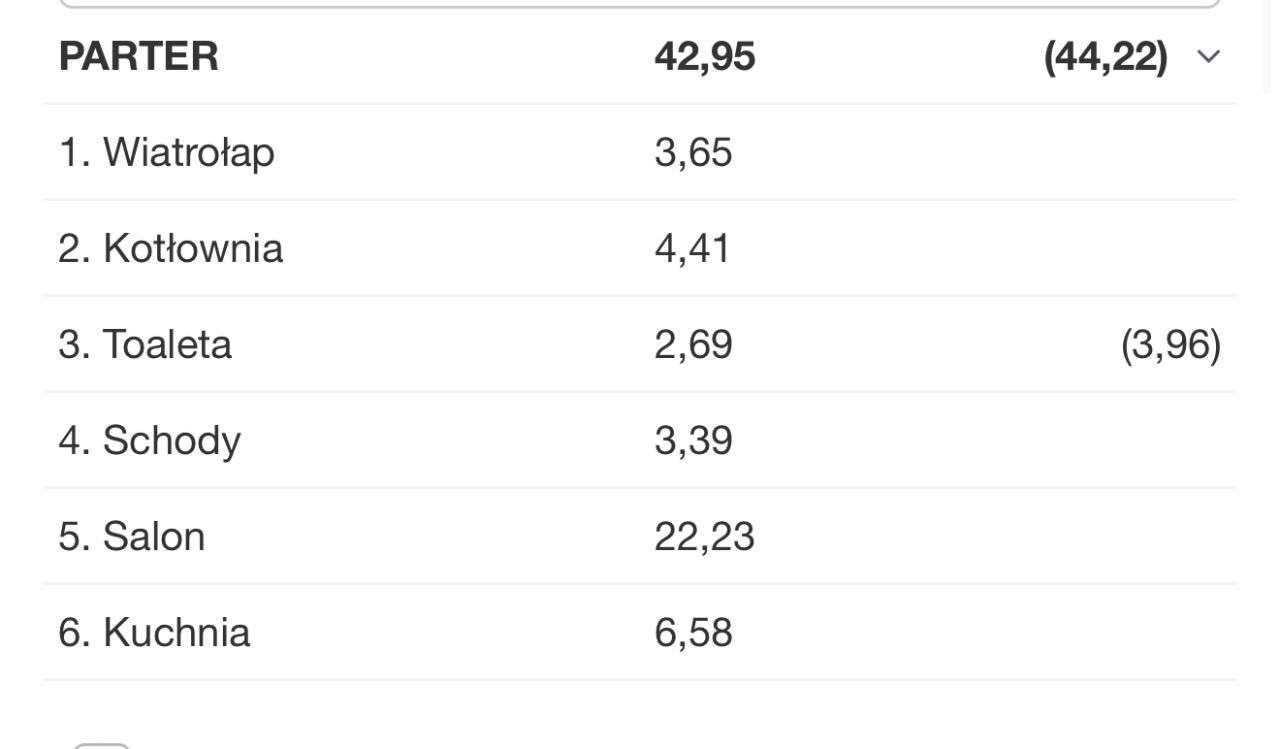Click the Kuchnia area 6,58

click(x=693, y=633)
